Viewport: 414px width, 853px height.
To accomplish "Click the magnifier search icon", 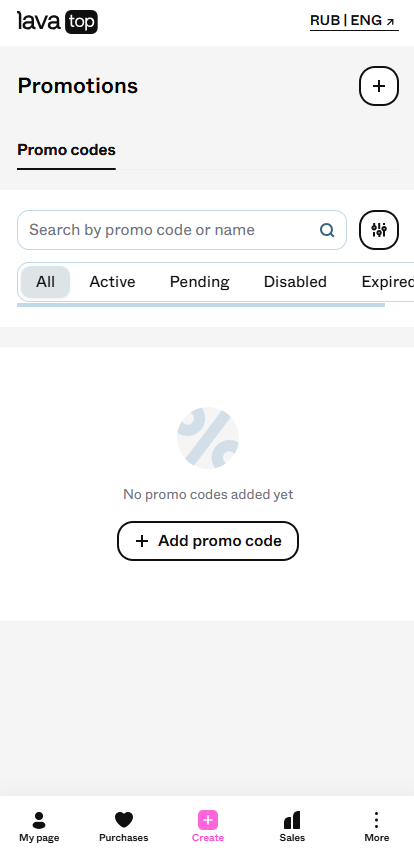I will (327, 230).
